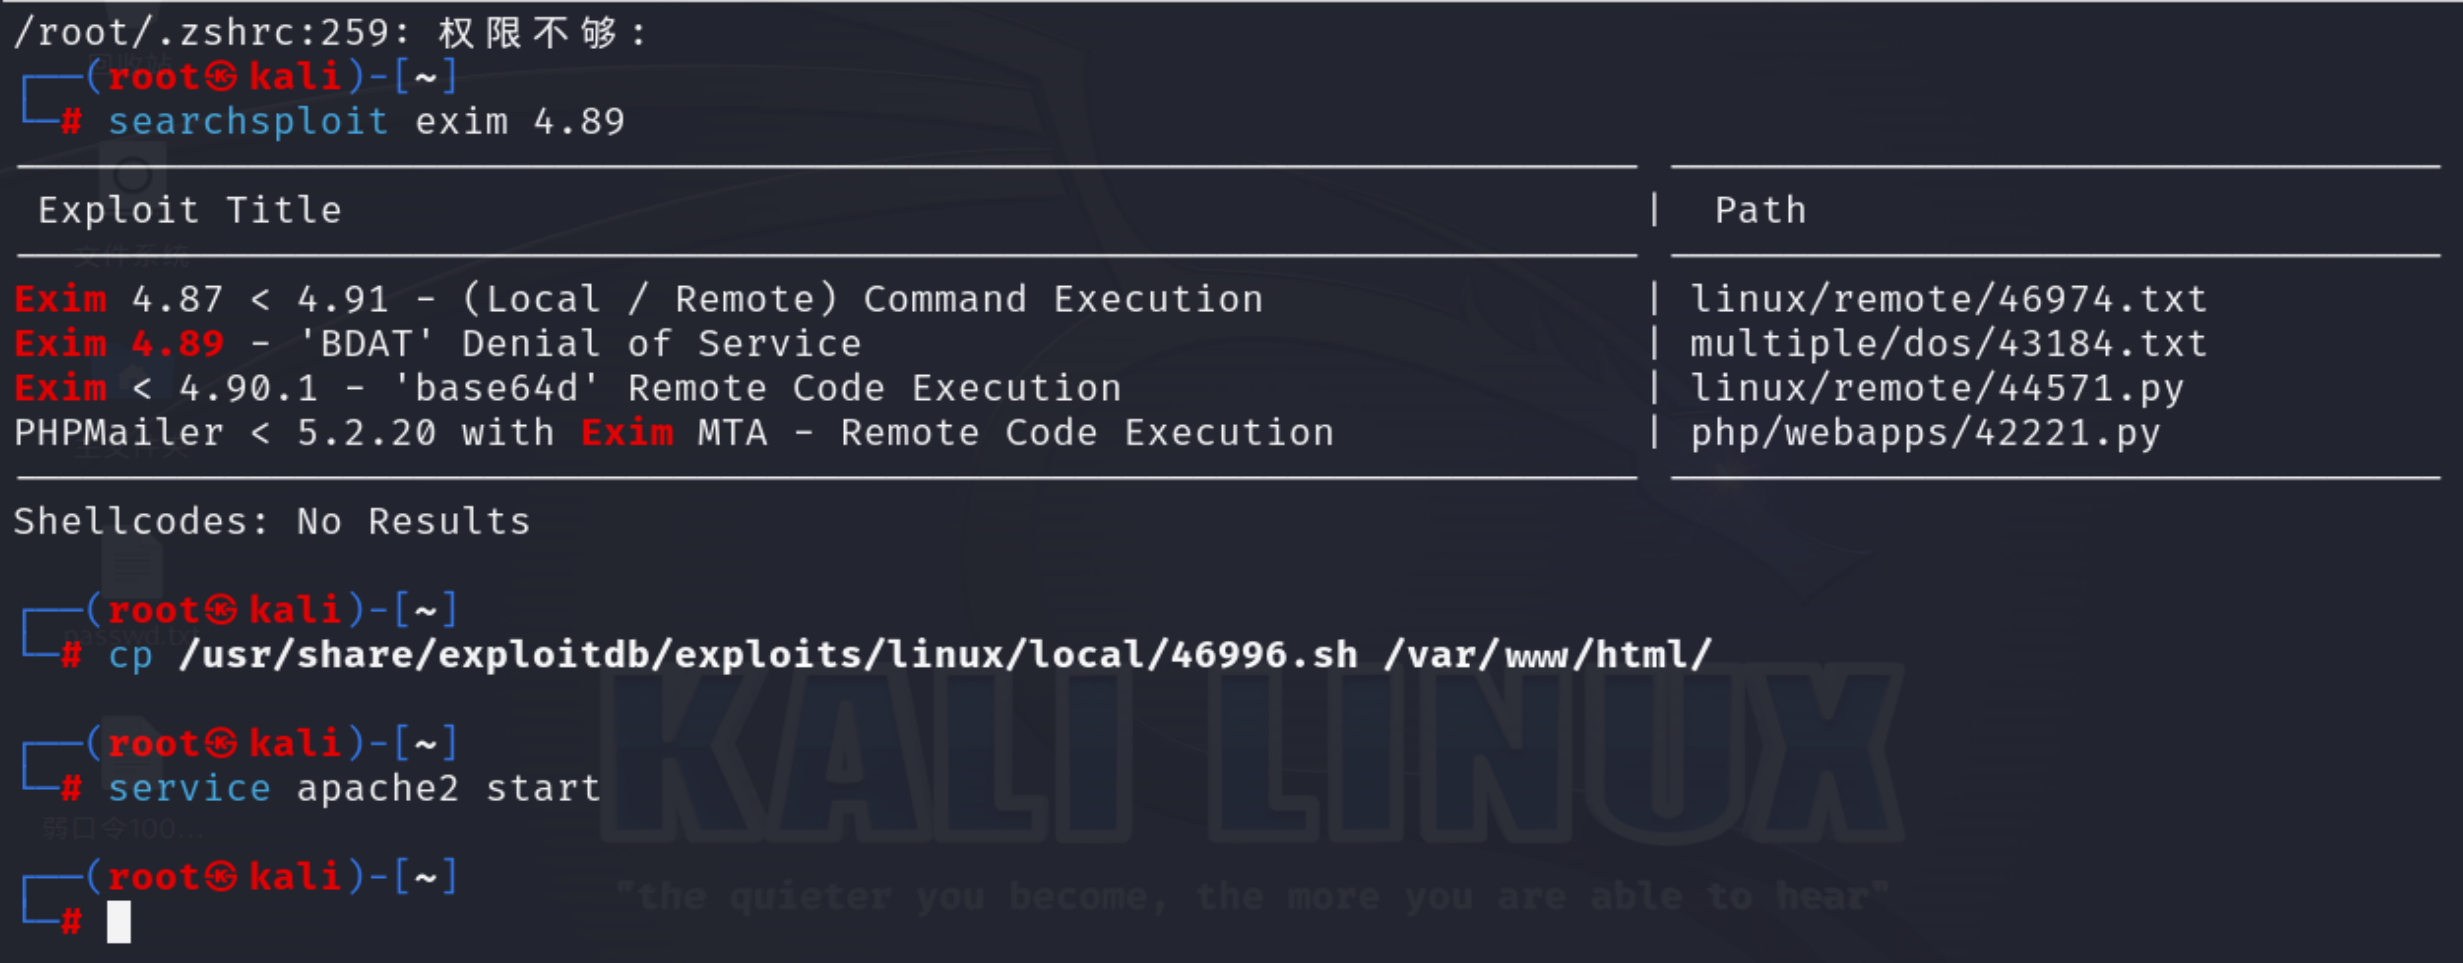Select path linux/remote/44571.py
The height and width of the screenshot is (963, 2463).
coord(1937,388)
